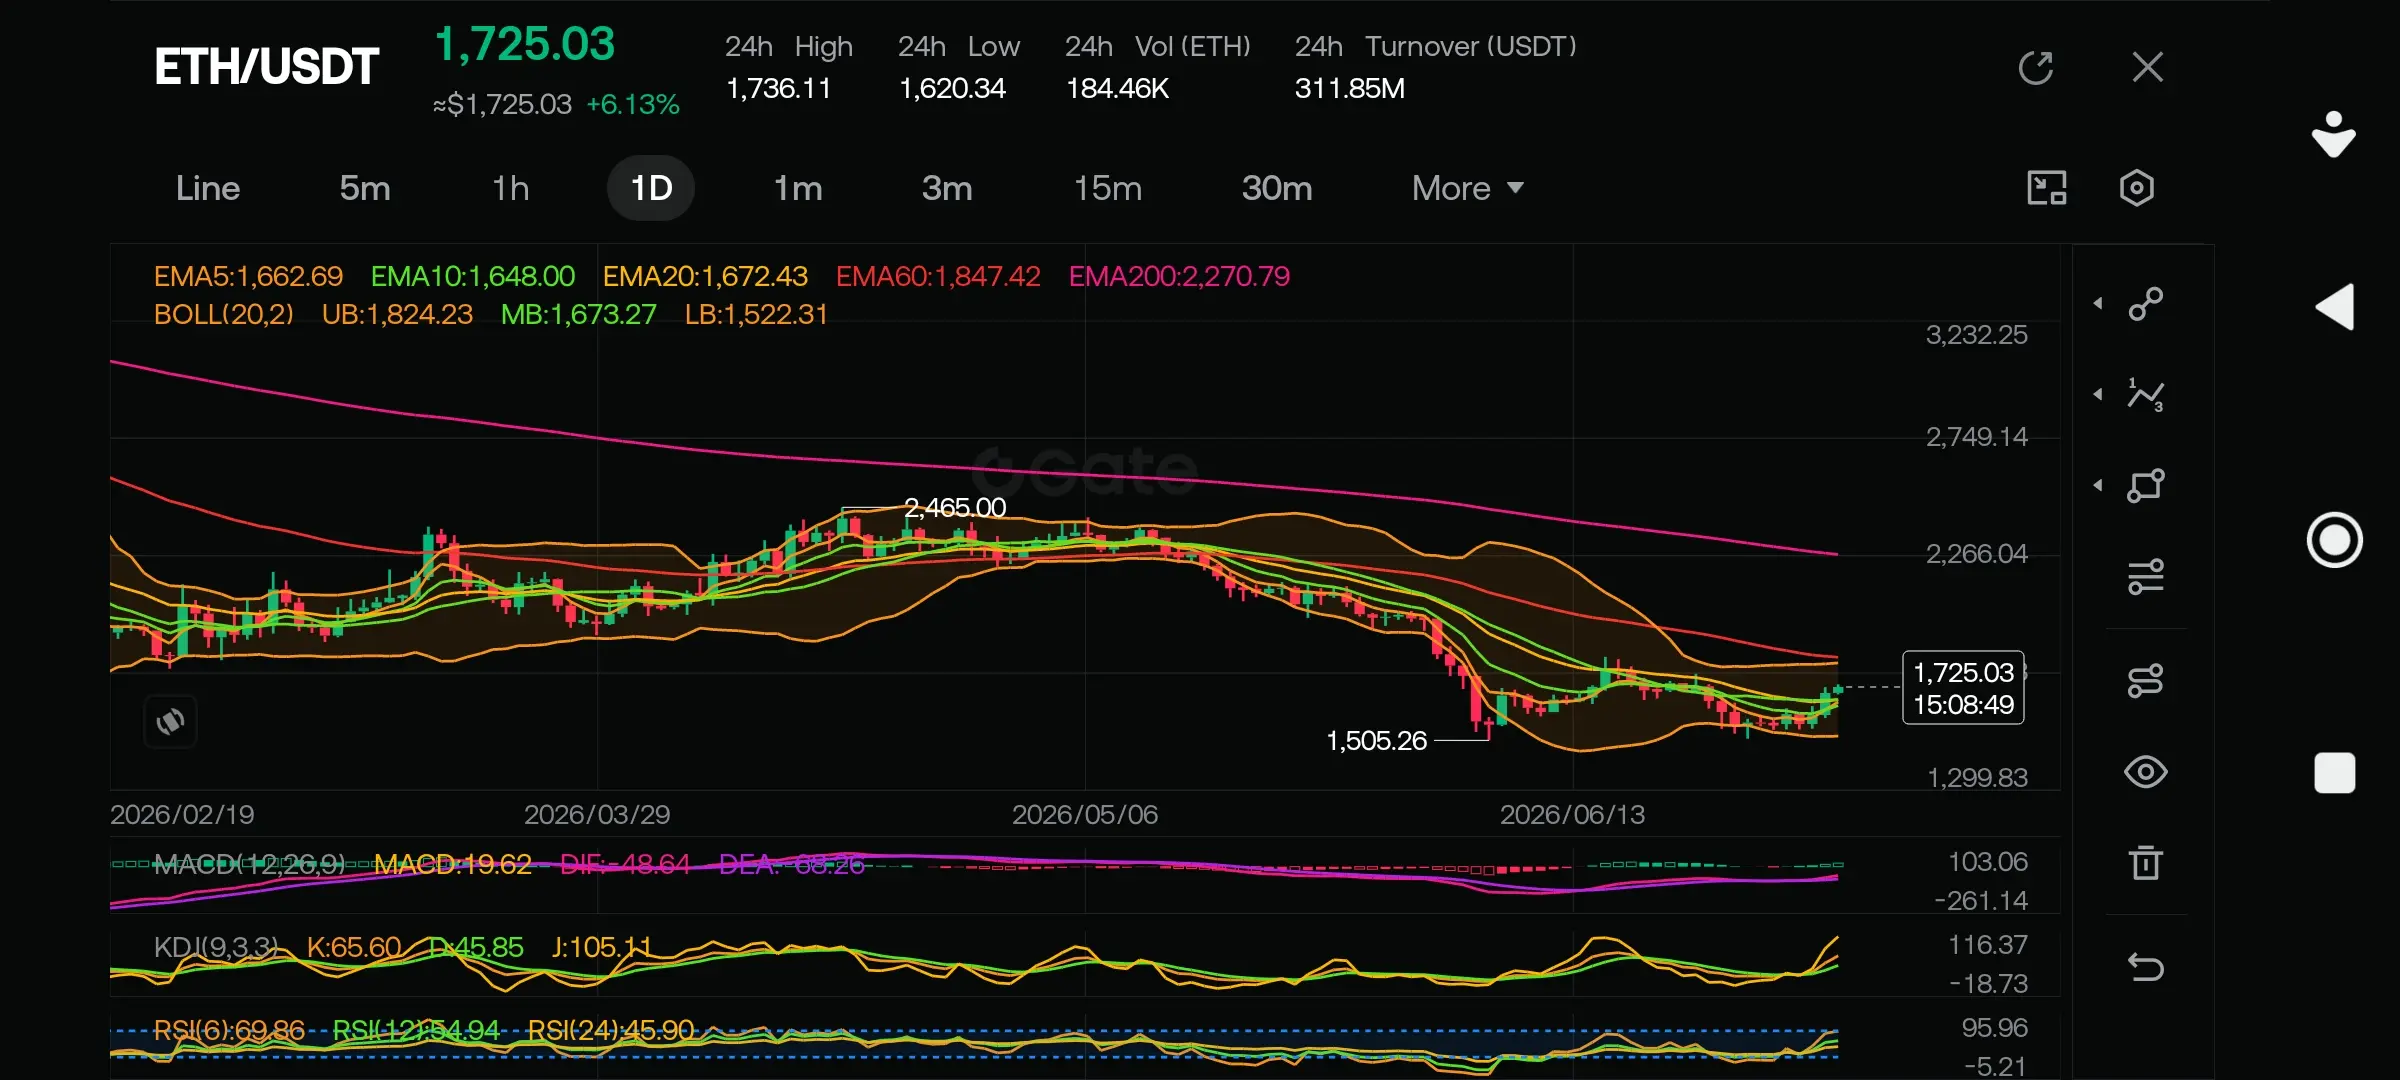Click the LB:1,522.31 Bollinger value
The width and height of the screenshot is (2400, 1080).
tap(756, 315)
